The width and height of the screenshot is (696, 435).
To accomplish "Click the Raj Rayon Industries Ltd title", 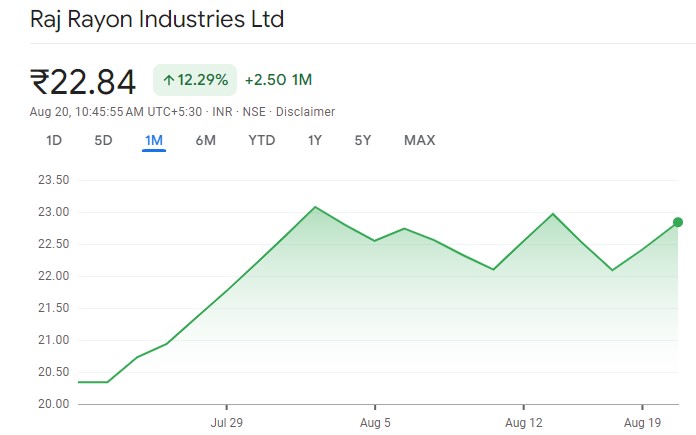I will [x=157, y=19].
